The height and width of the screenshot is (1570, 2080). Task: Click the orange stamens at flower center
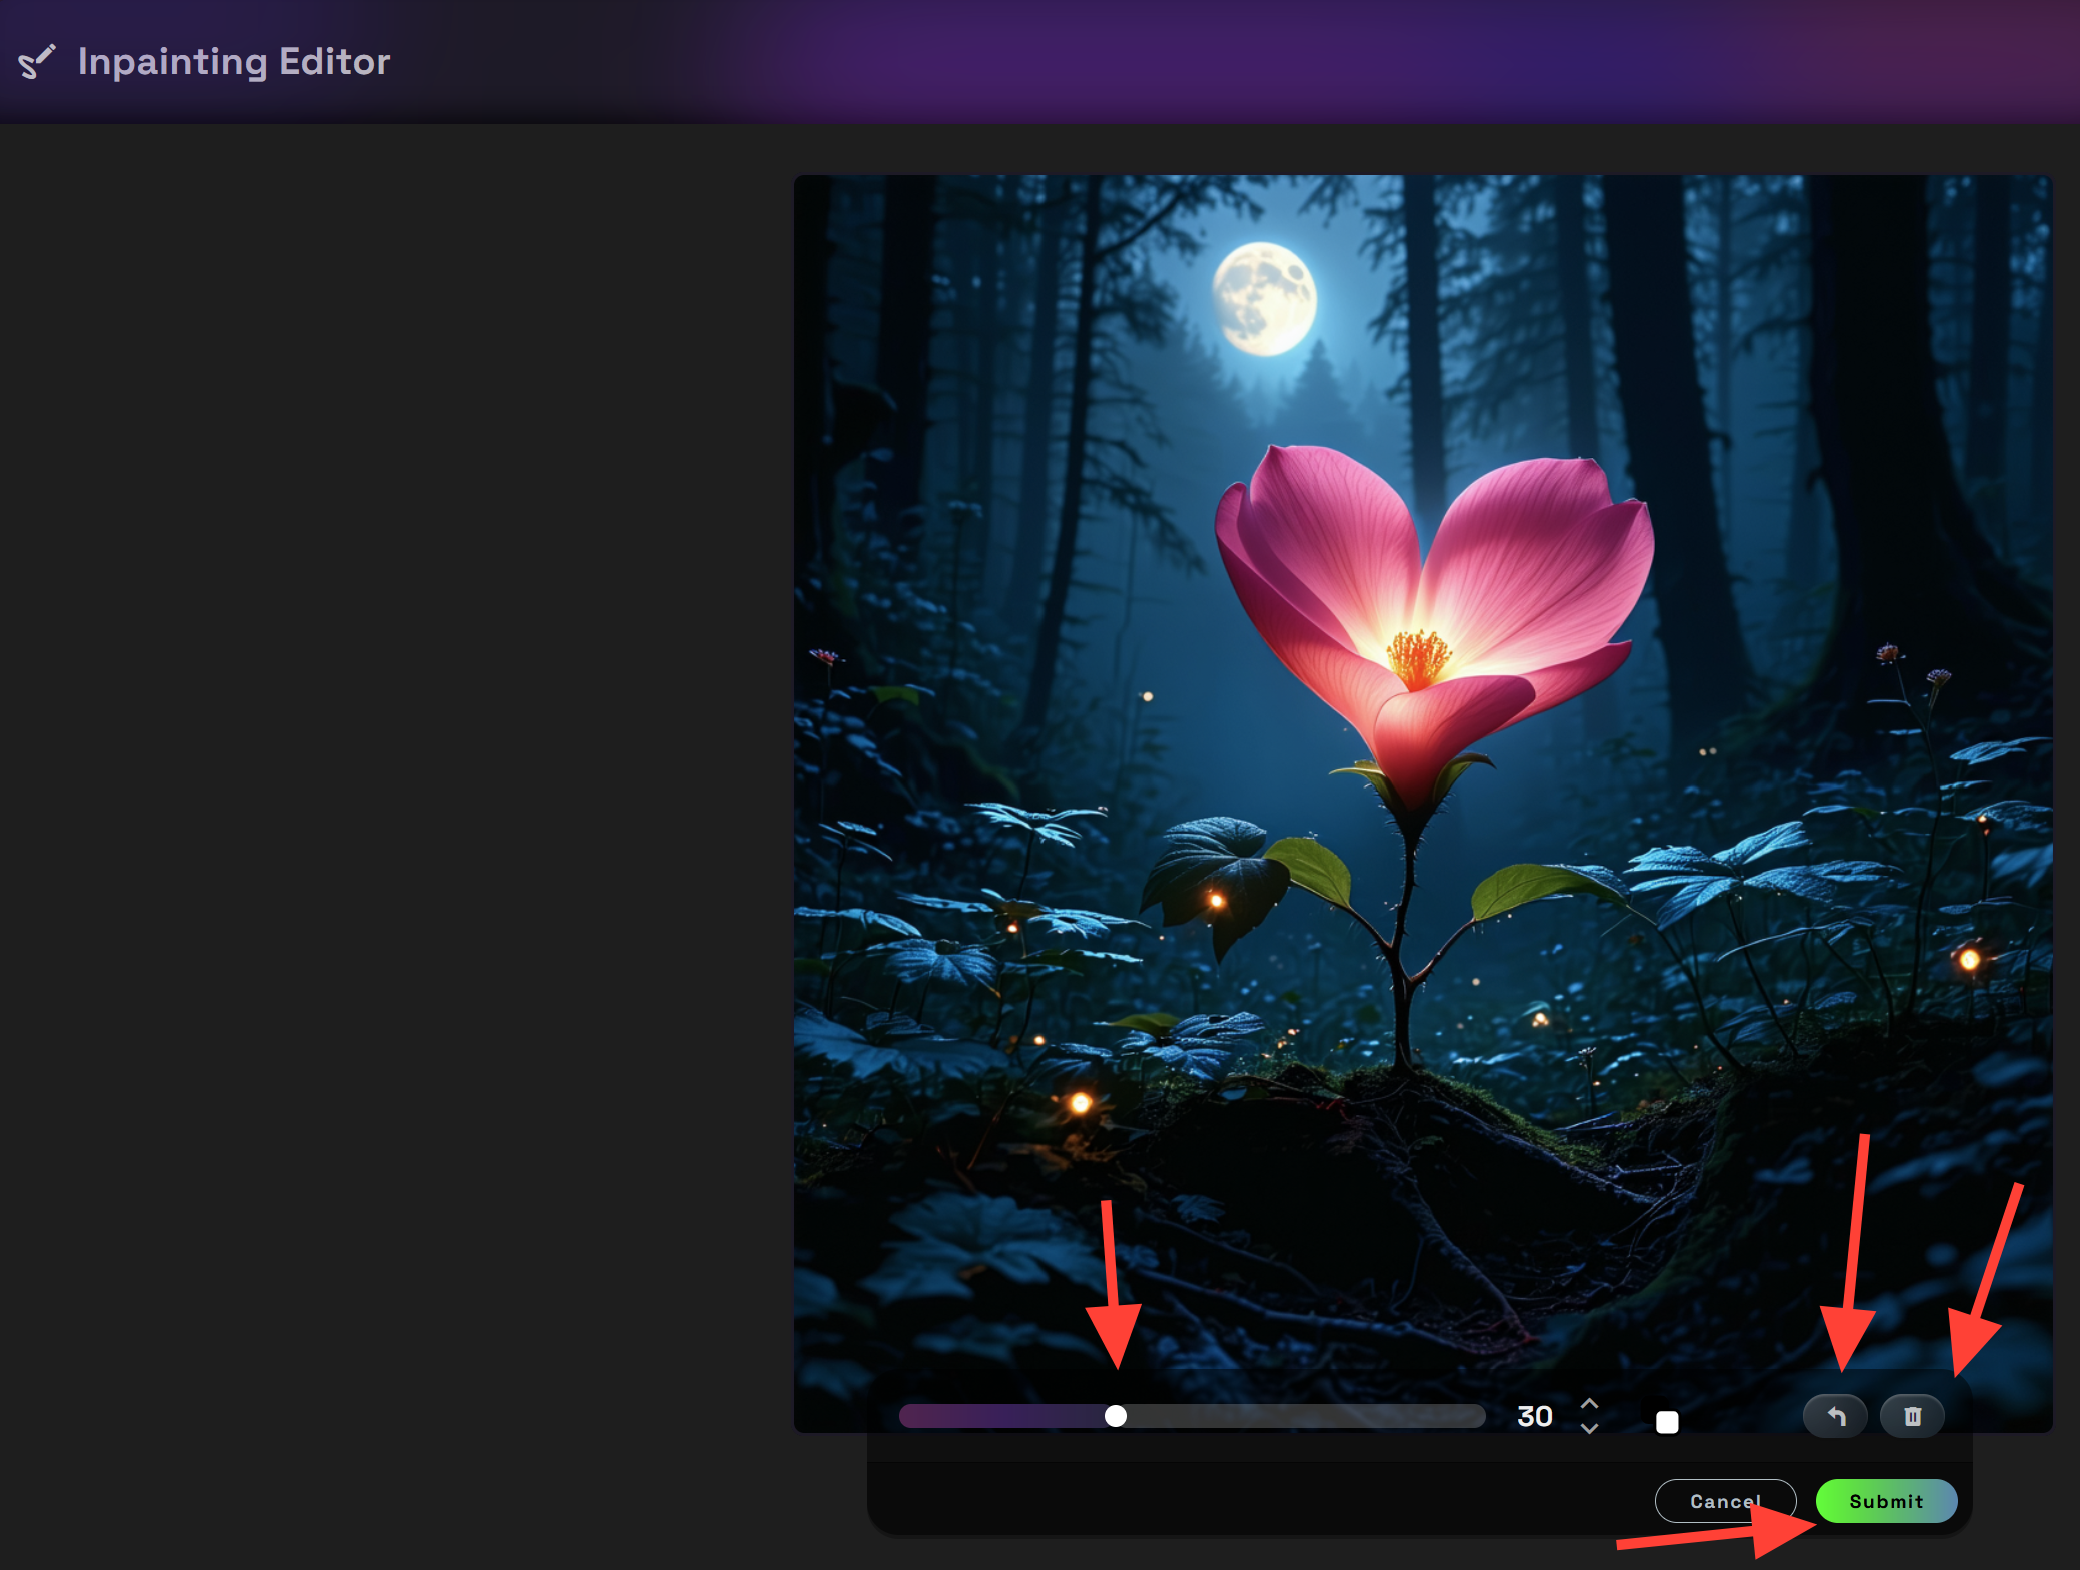[1418, 658]
